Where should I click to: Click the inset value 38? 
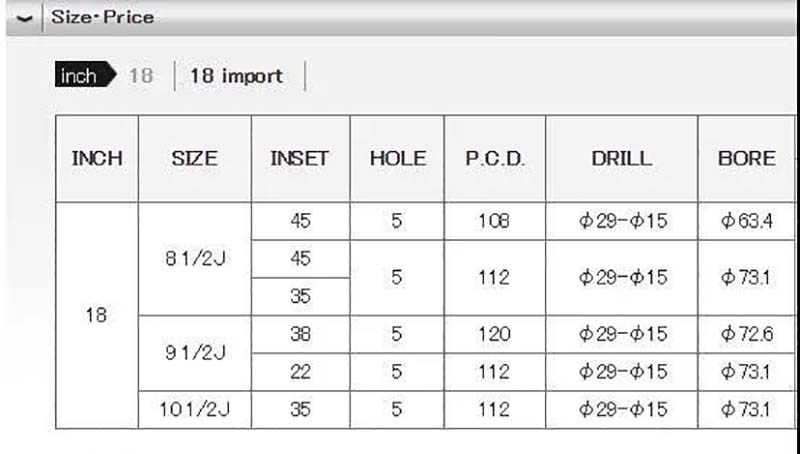(300, 334)
